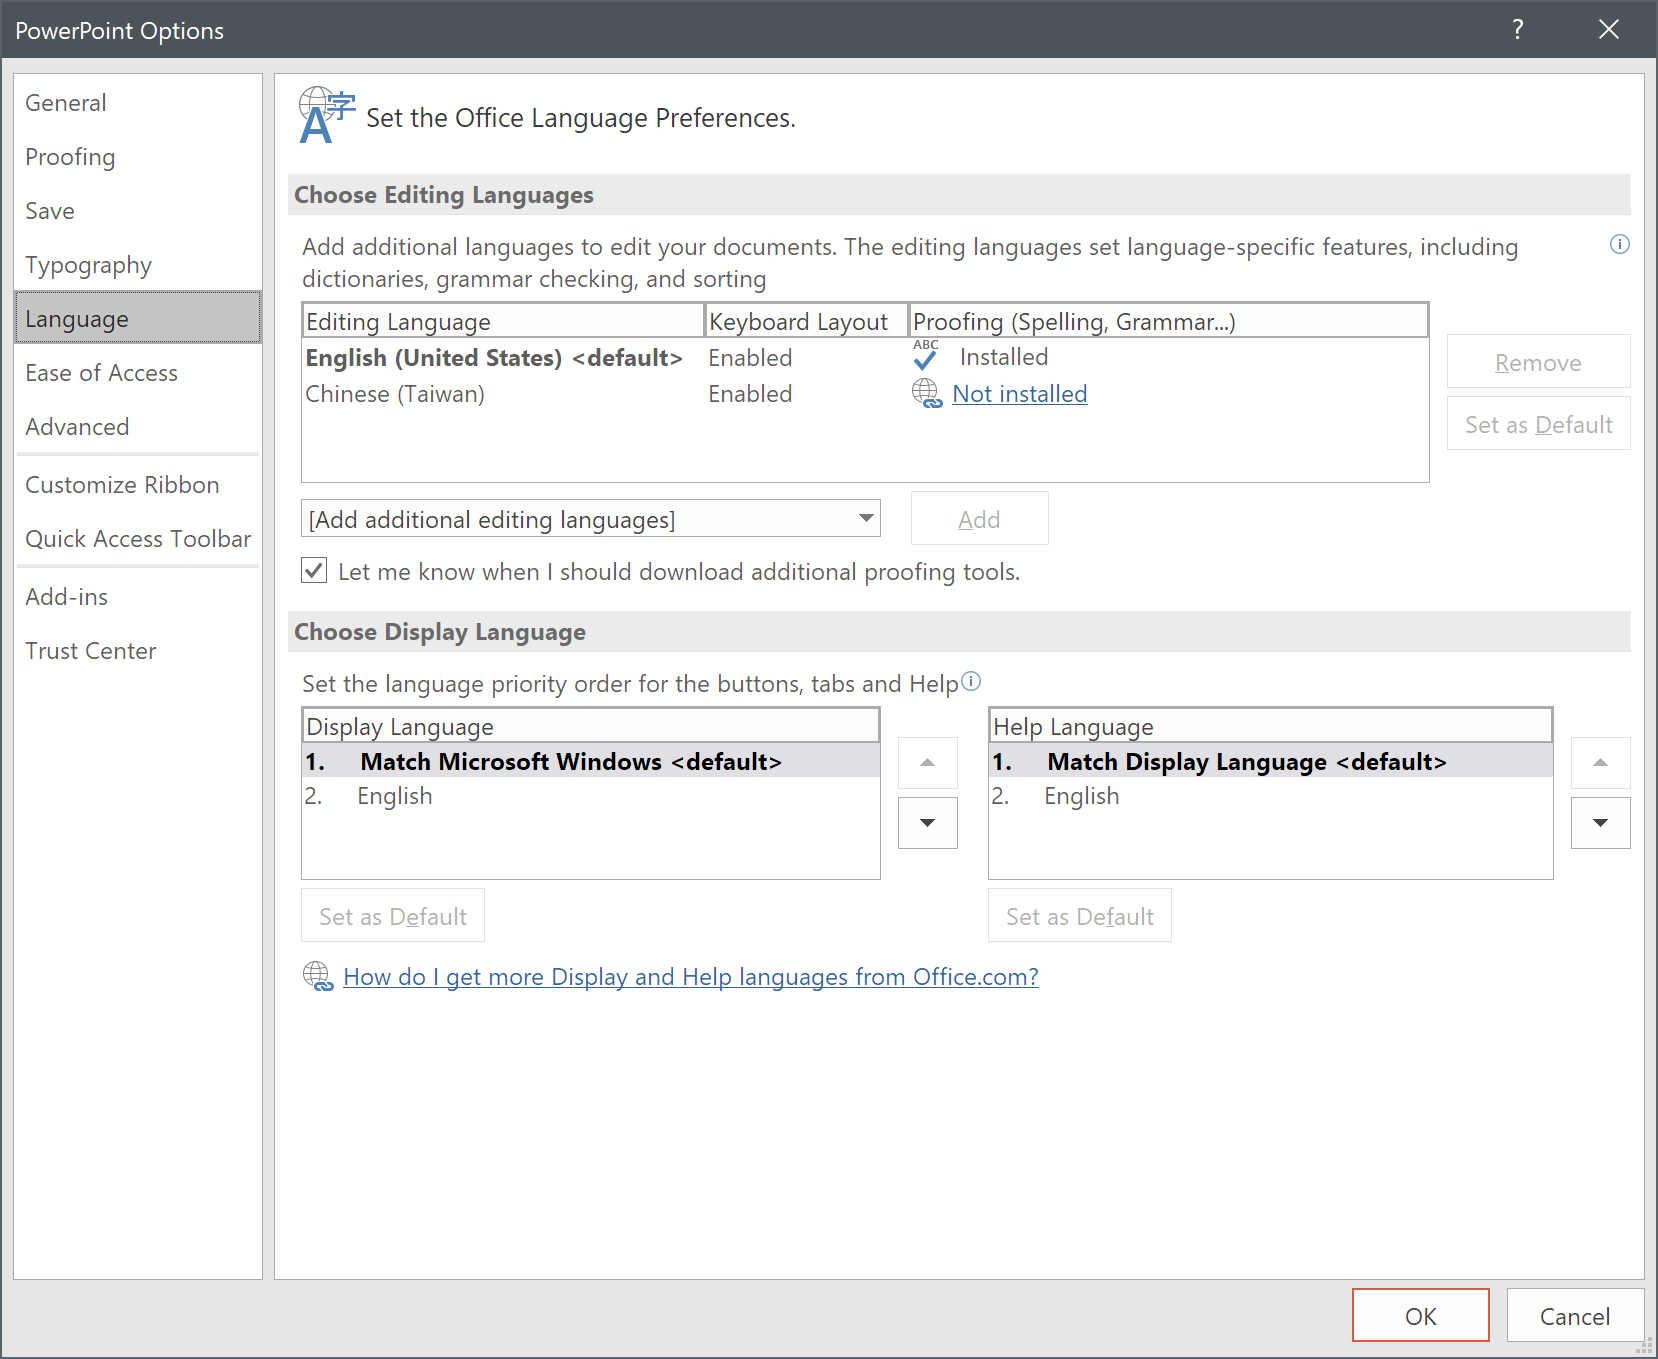Move help language up in priority

1601,763
